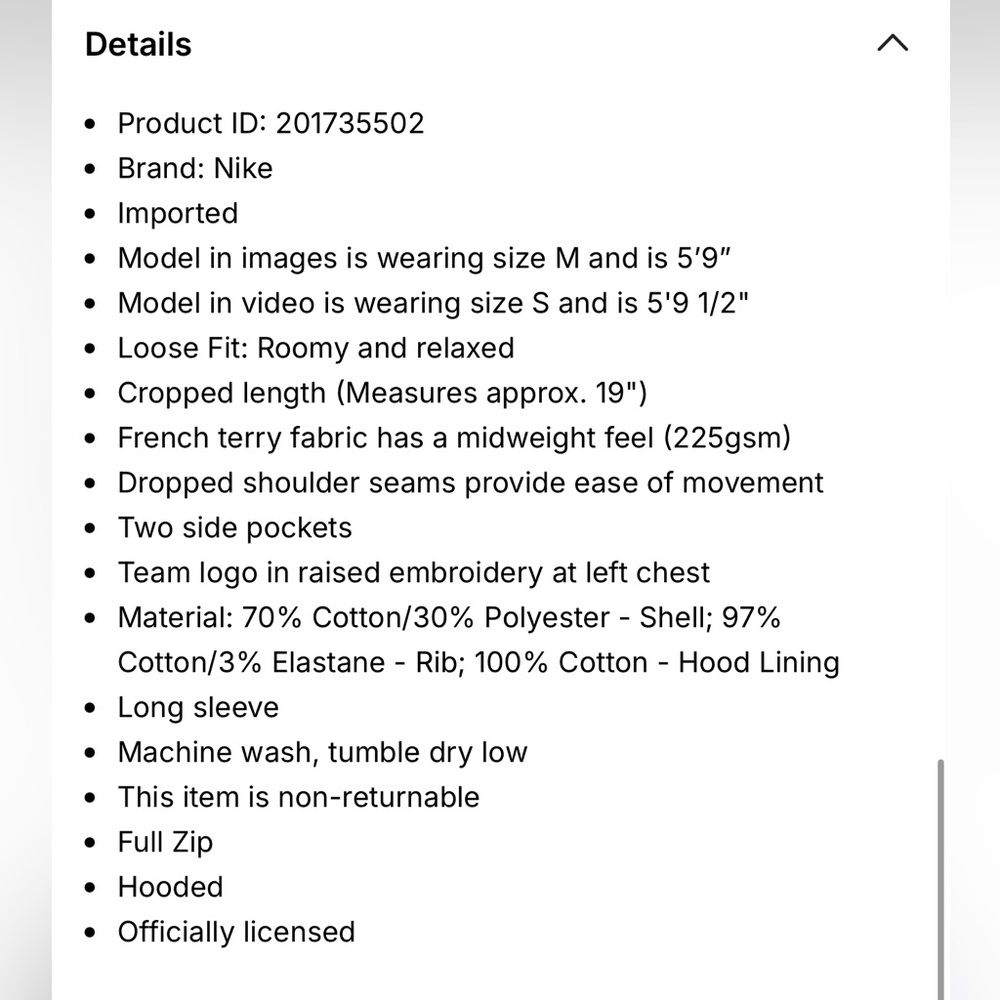Click the Imported bullet item
This screenshot has width=1000, height=1000.
pyautogui.click(x=178, y=213)
